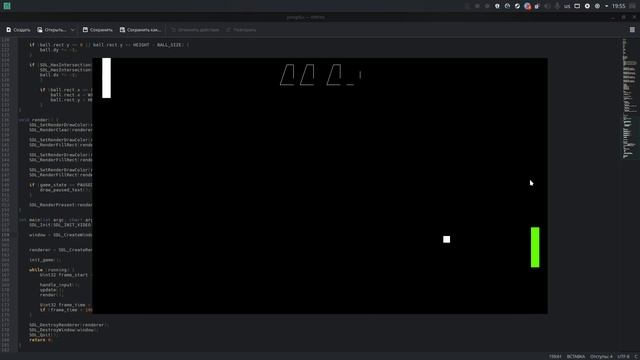Click the dimmed Отменить действие (Undo) button

(x=195, y=30)
